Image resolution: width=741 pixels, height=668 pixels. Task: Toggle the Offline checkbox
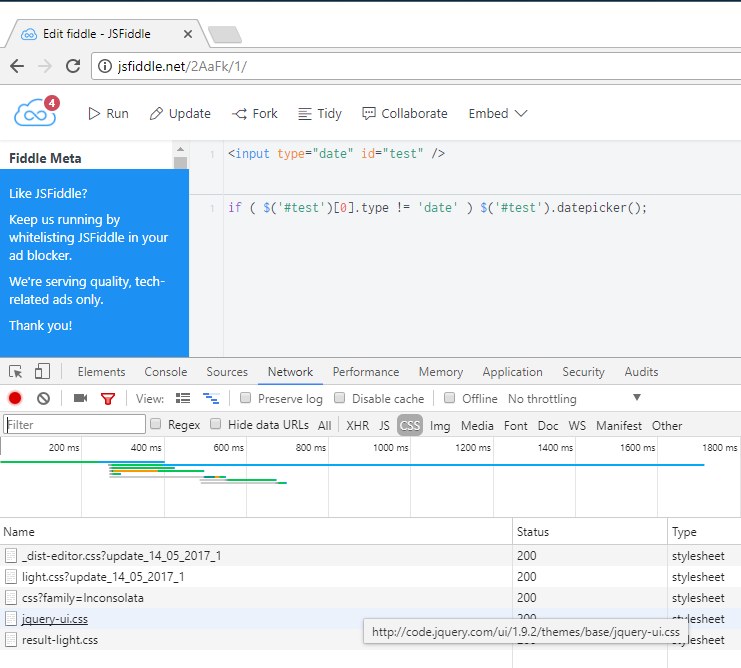[449, 398]
